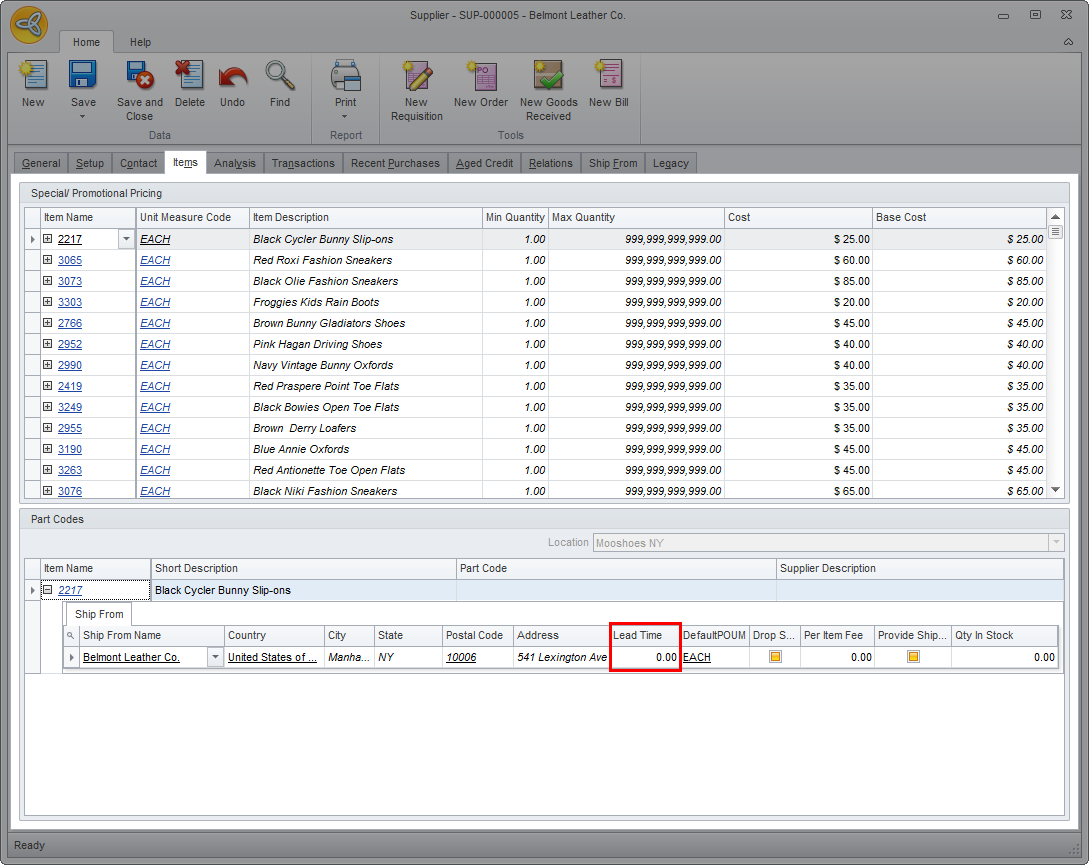Click the Save icon in ribbon
Image resolution: width=1089 pixels, height=865 pixels.
coord(83,76)
